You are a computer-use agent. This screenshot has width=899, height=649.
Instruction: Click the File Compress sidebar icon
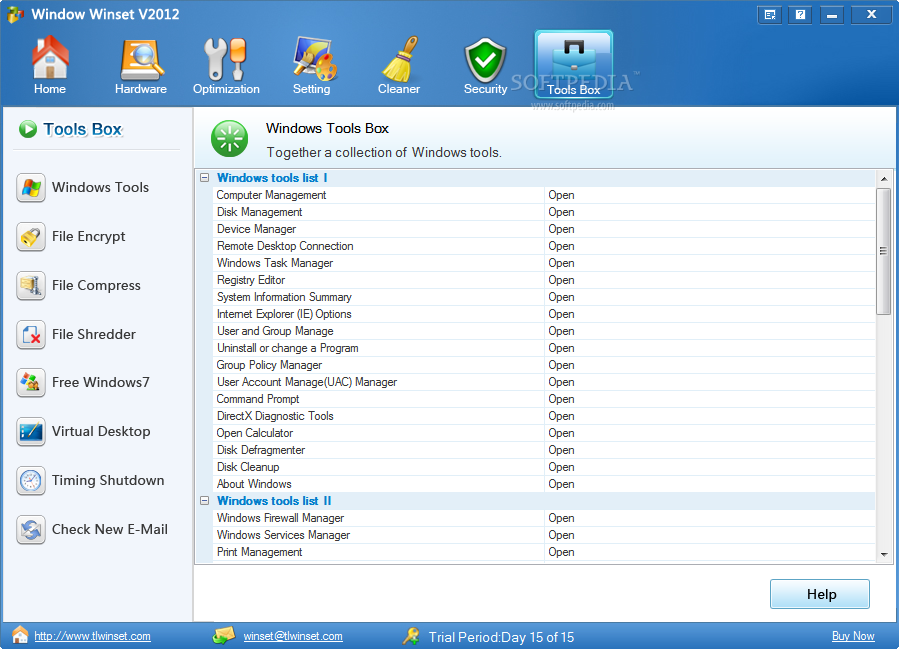(31, 286)
